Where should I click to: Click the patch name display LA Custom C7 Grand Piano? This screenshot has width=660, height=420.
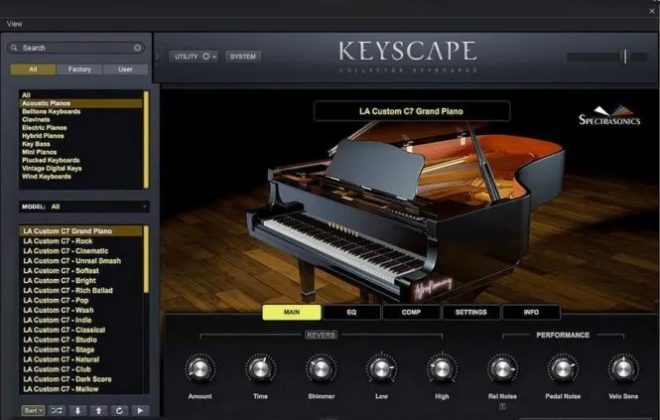(411, 112)
